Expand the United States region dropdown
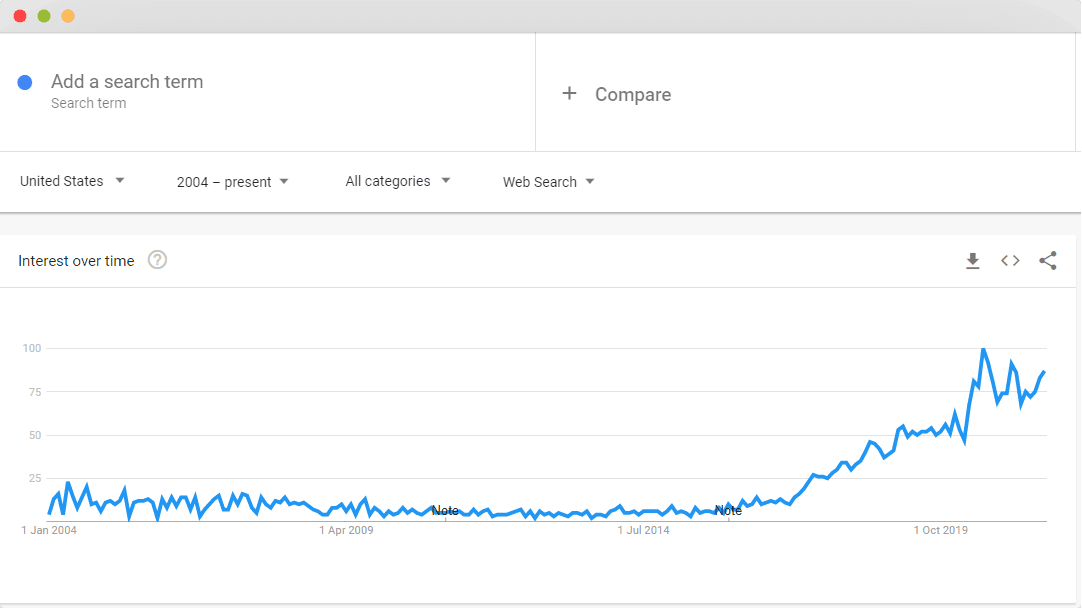 click(72, 181)
